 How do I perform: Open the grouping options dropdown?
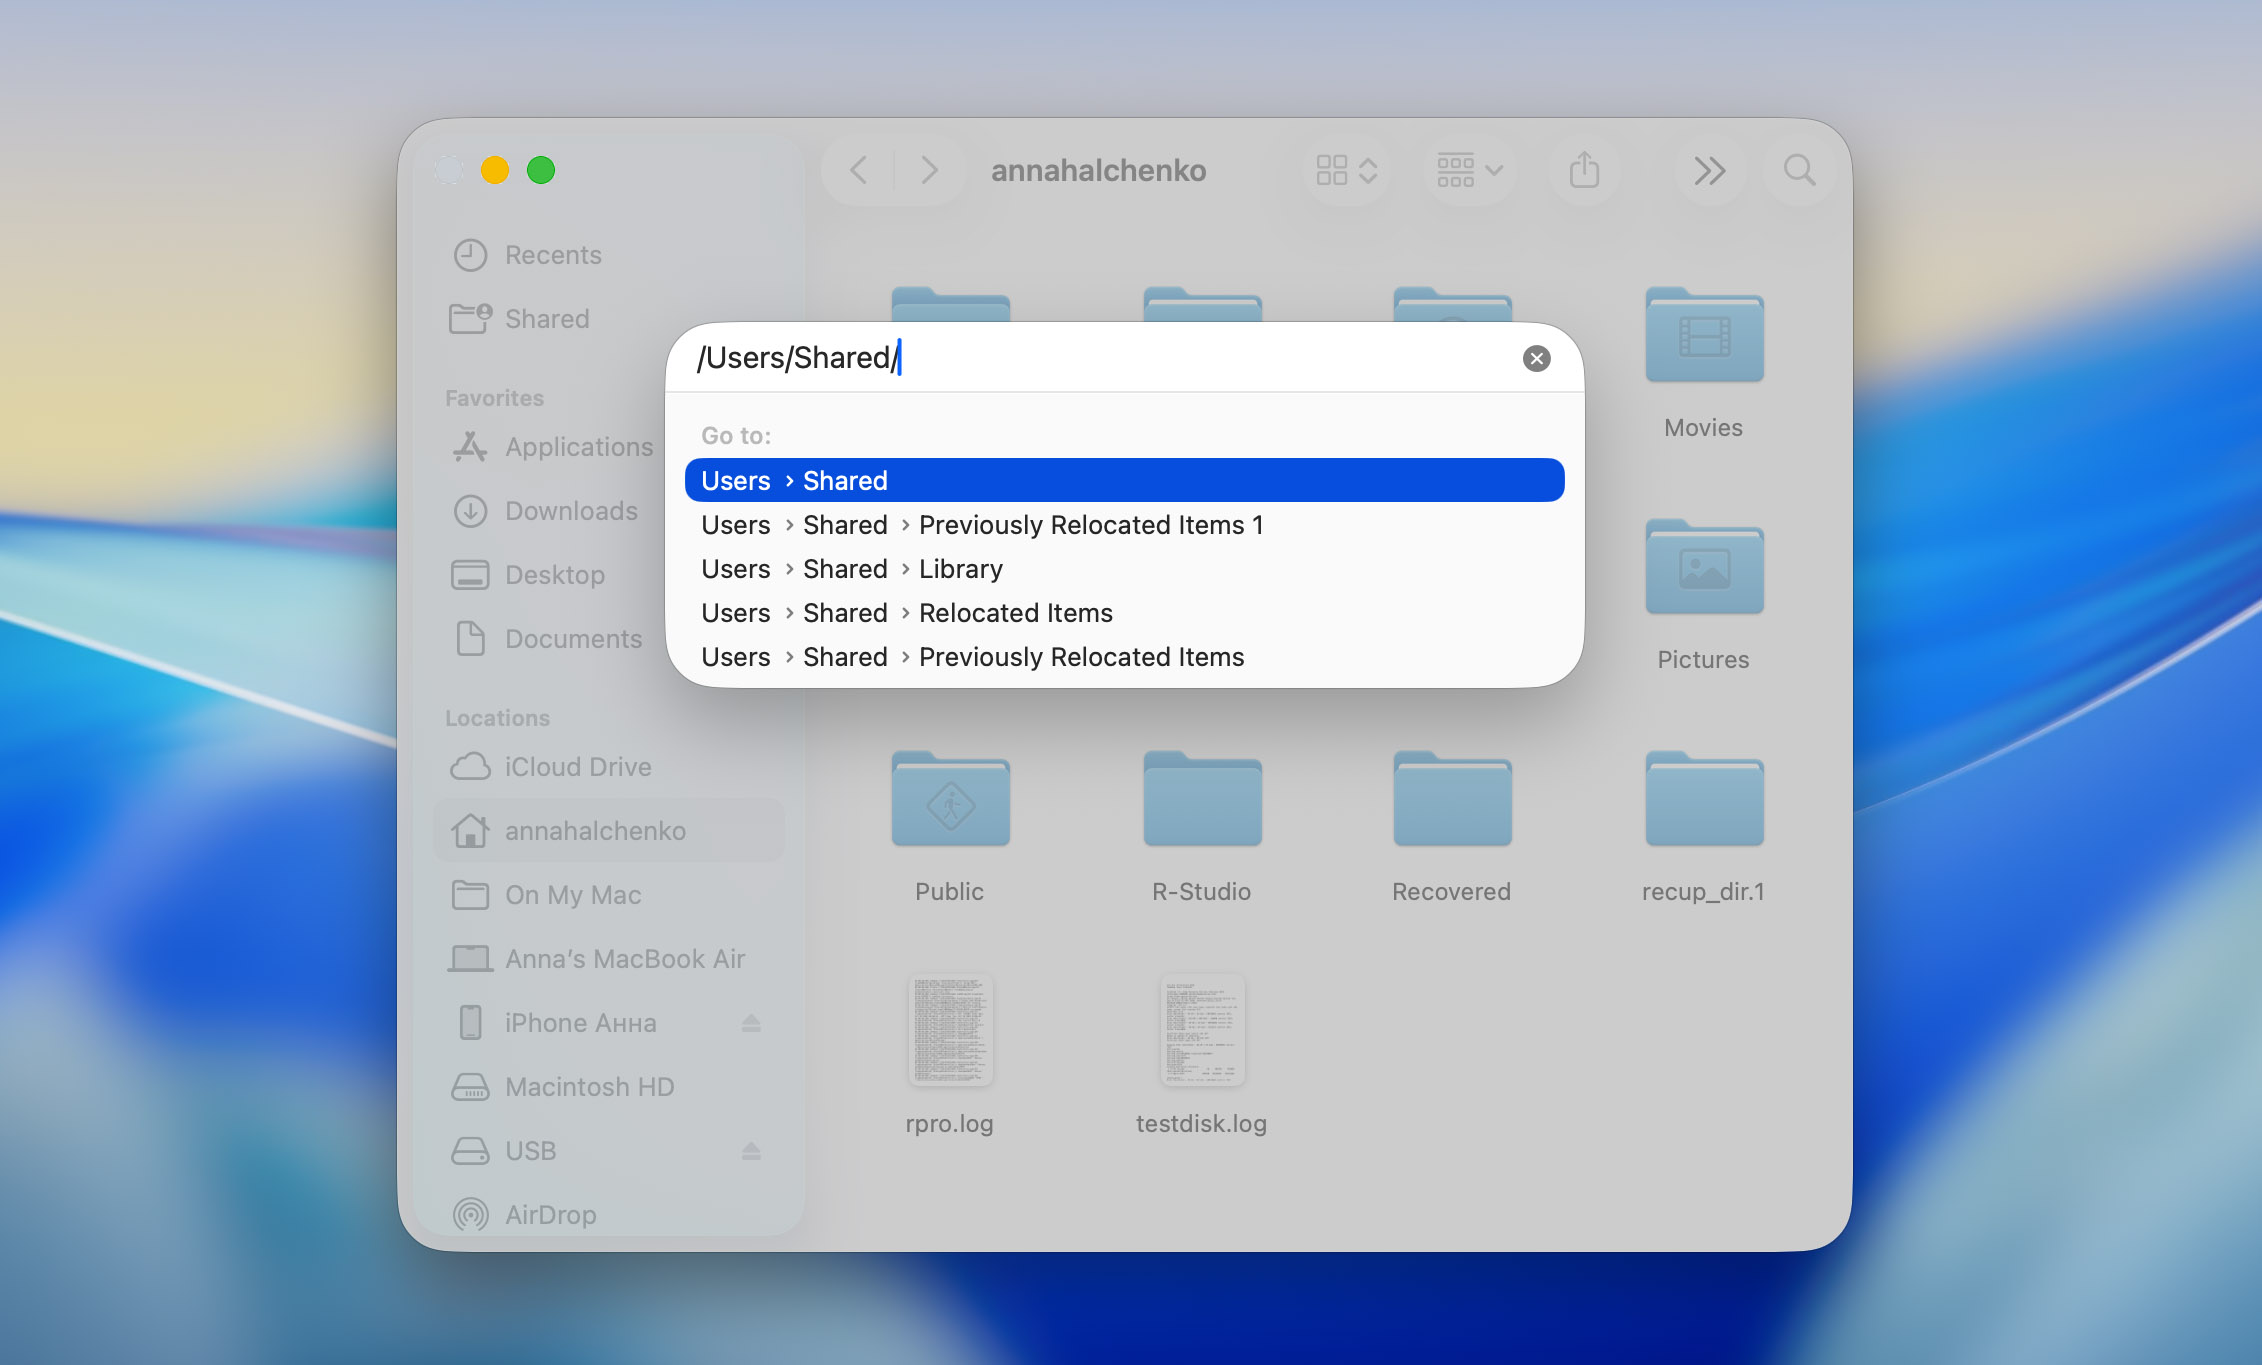[x=1468, y=170]
